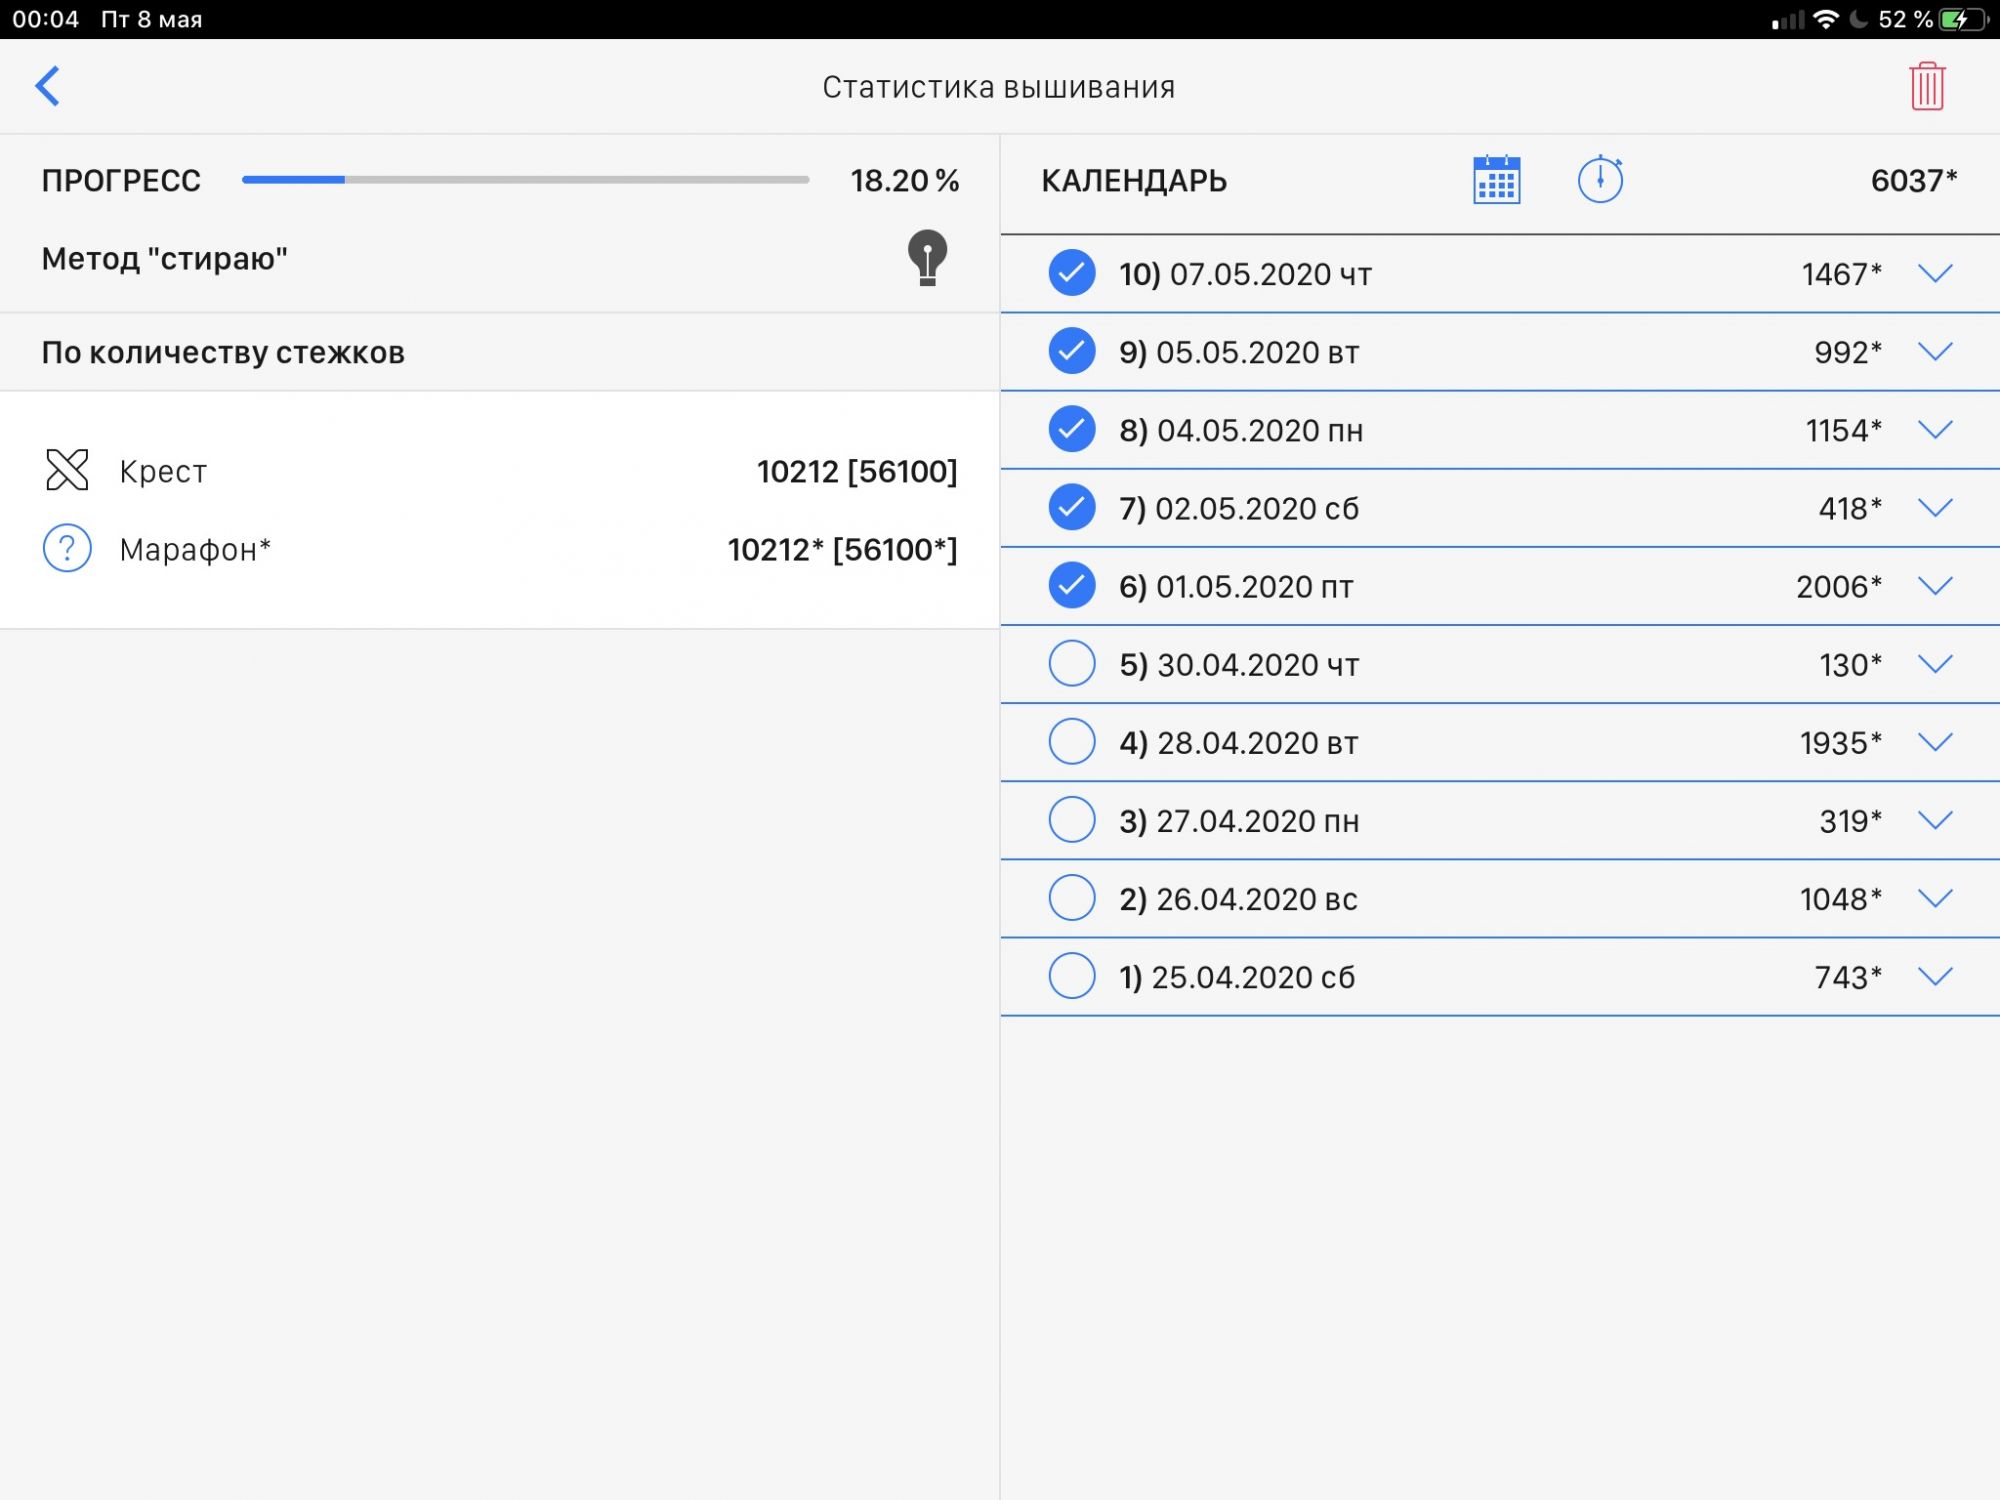
Task: Tap the КАЛЕНДАРЬ heading label
Action: (x=1134, y=181)
